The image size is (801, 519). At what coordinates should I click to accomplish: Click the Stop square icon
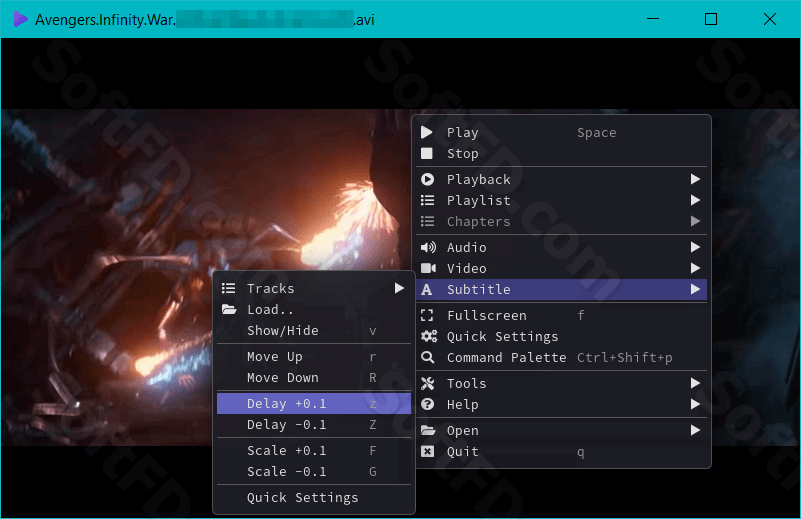click(x=427, y=153)
